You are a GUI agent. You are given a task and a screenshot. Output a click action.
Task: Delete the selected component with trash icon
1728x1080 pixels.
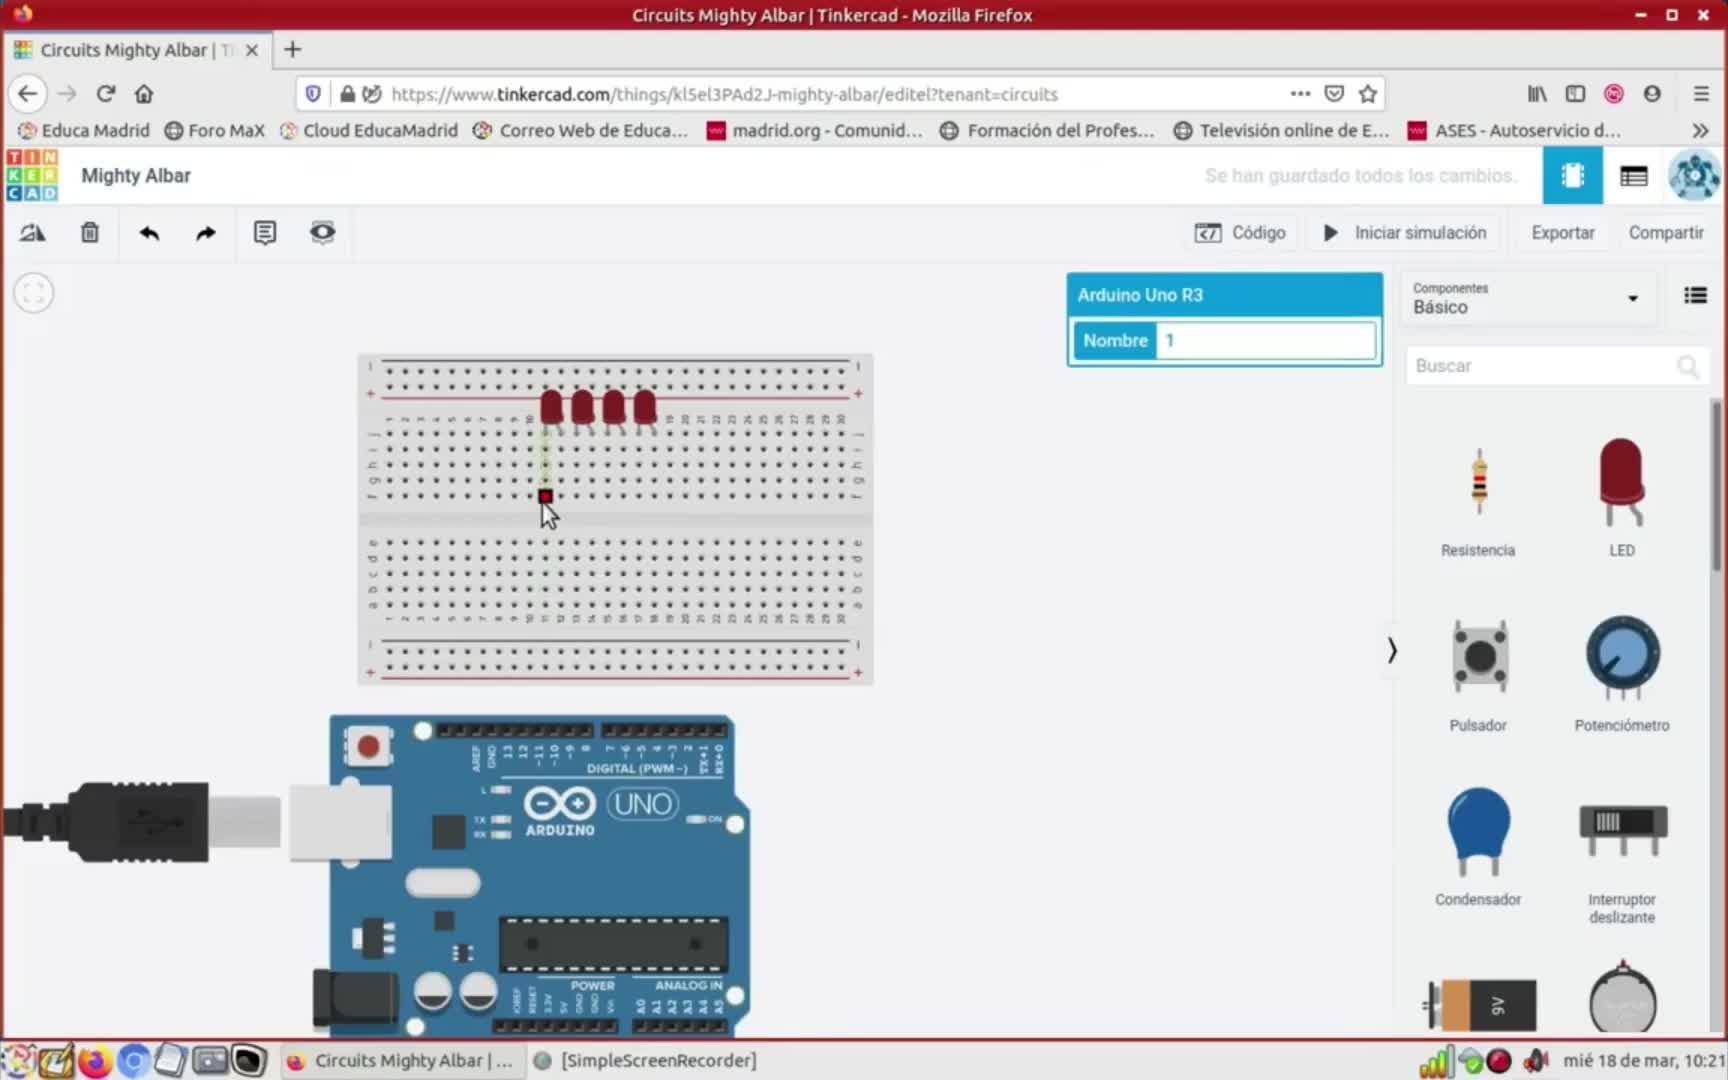tap(90, 233)
